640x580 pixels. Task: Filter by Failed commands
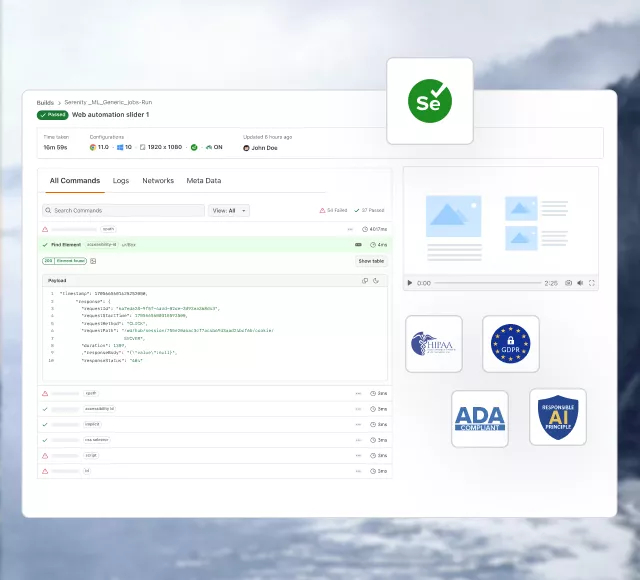click(333, 210)
